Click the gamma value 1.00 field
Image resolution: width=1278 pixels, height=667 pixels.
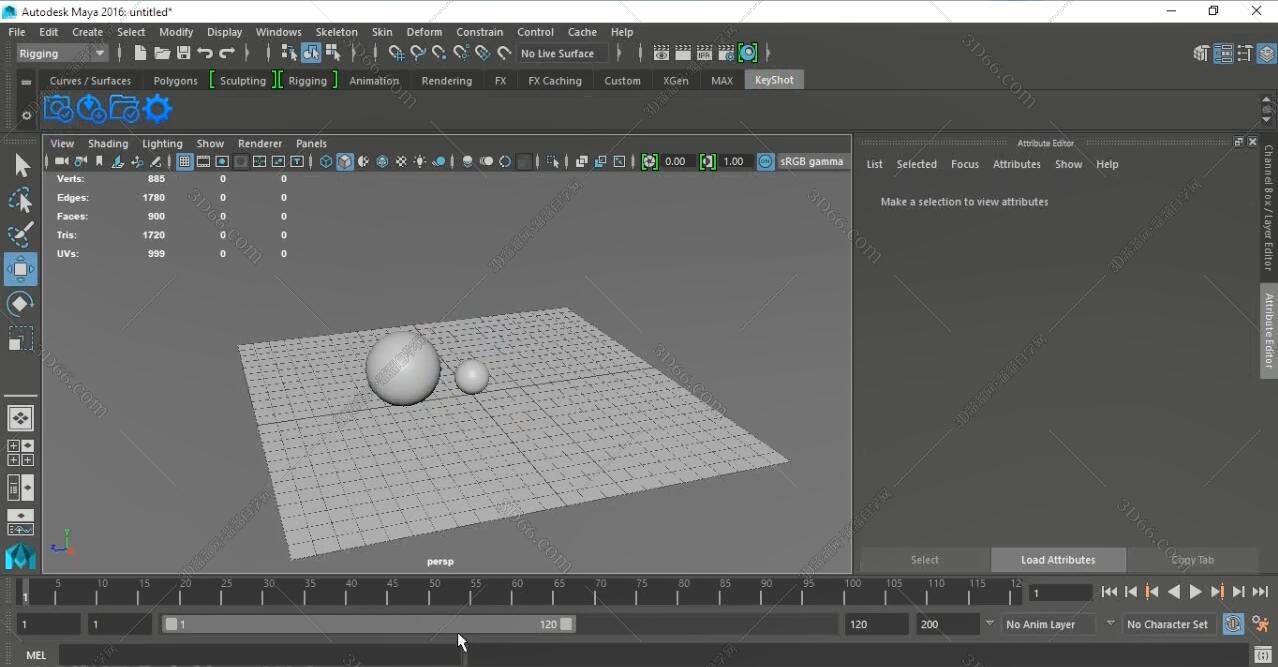click(735, 161)
